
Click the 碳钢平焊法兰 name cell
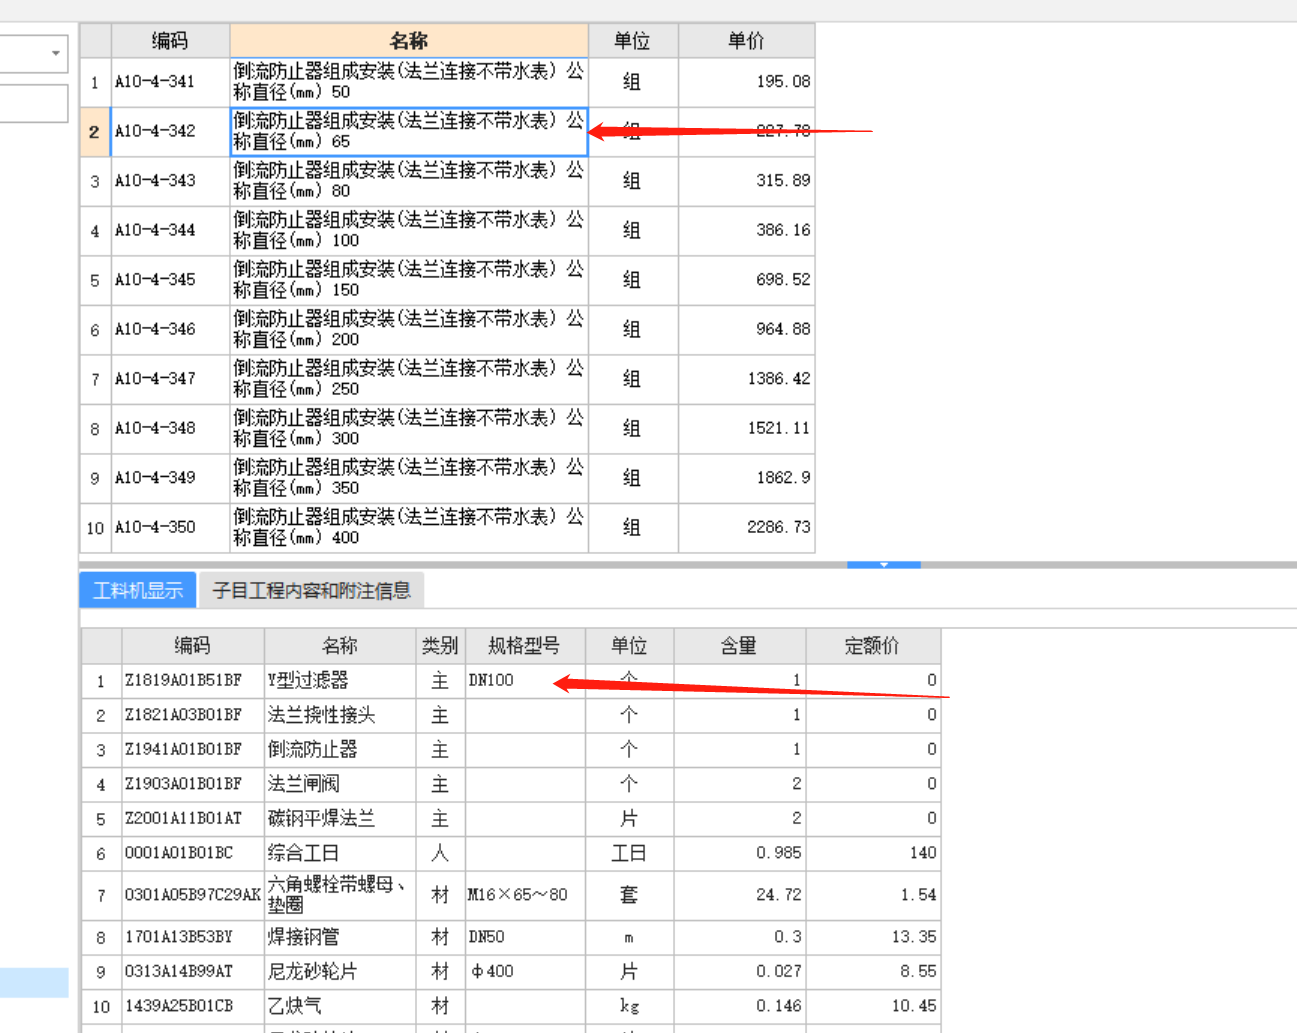coord(340,819)
